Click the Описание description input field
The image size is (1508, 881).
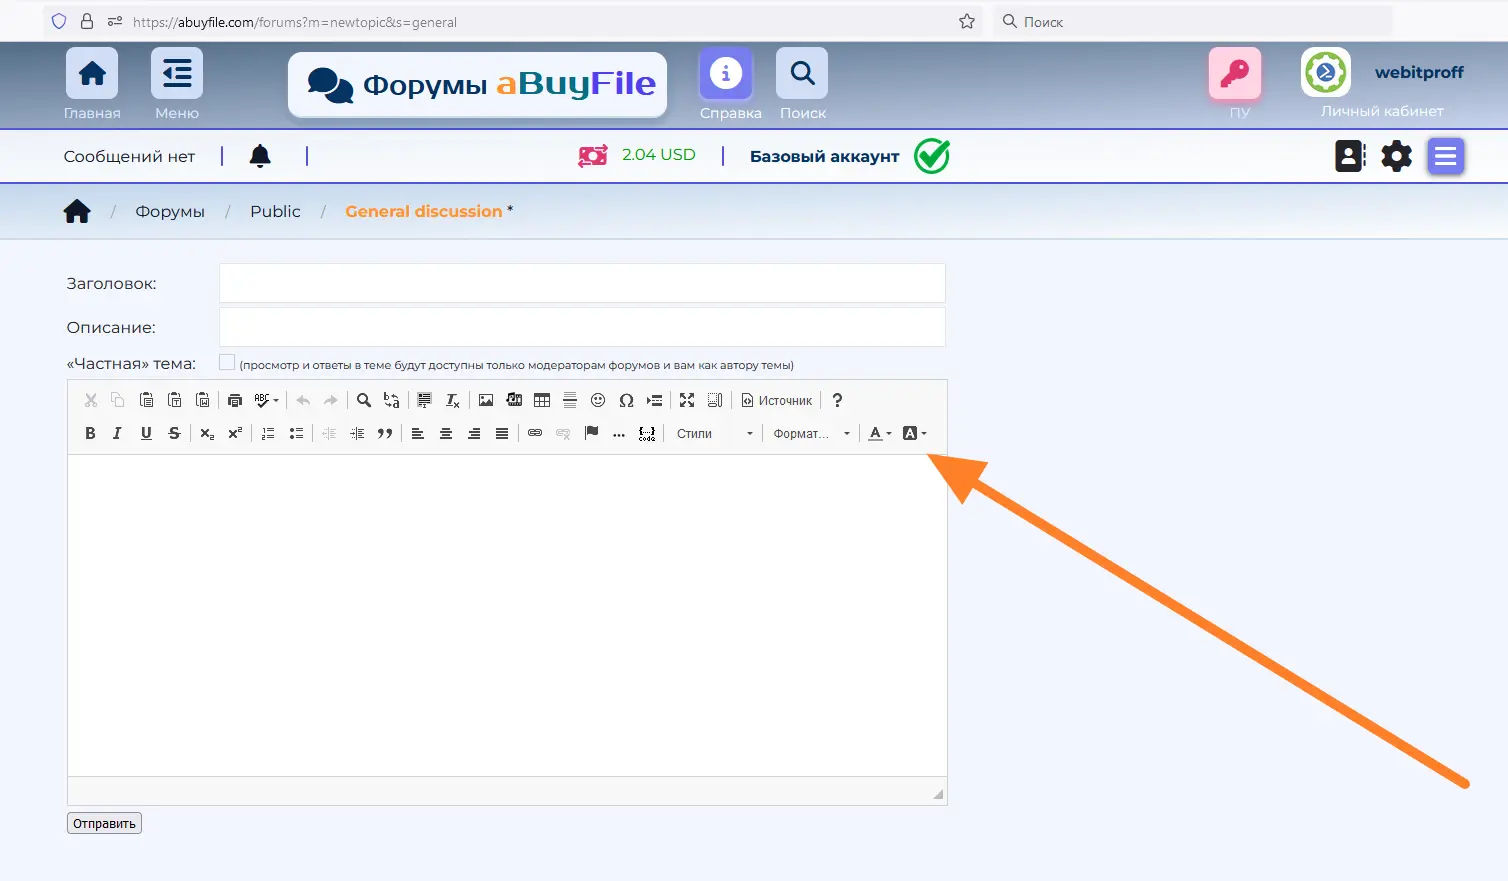[582, 327]
